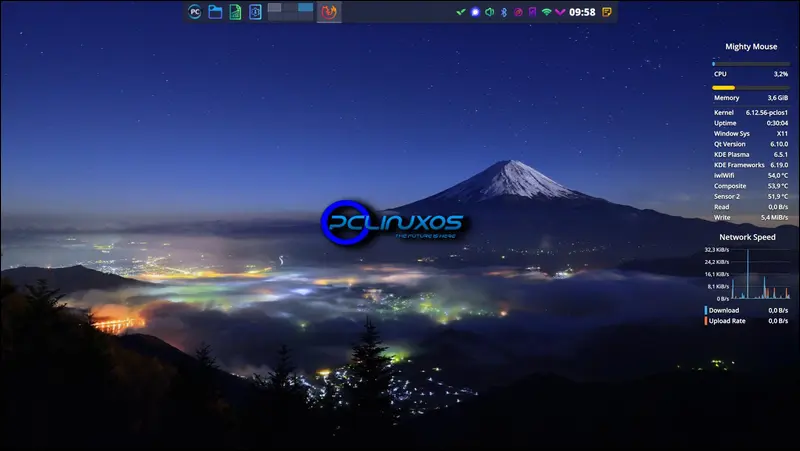Click the 'Network Speed' widget title

pyautogui.click(x=747, y=237)
